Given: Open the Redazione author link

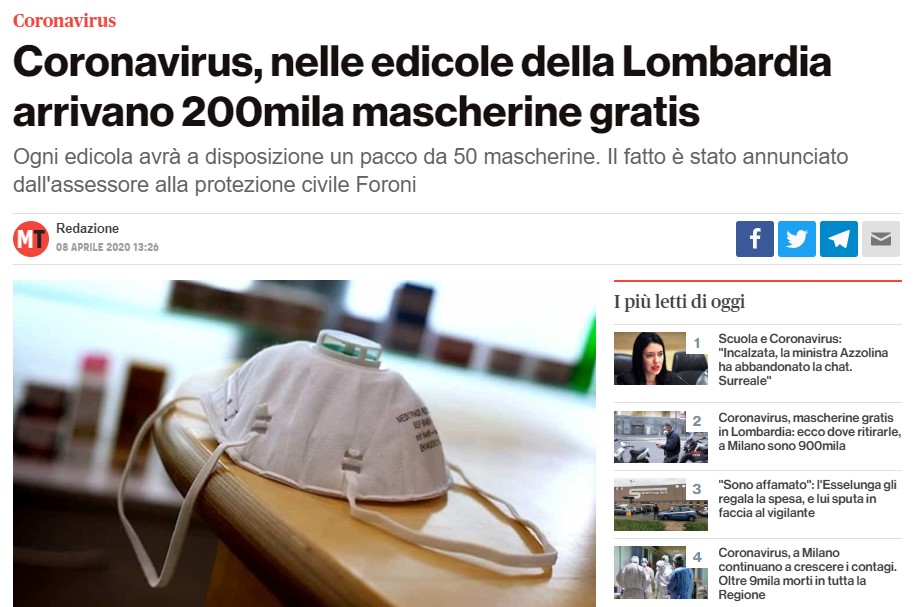Looking at the screenshot, I should (x=88, y=228).
